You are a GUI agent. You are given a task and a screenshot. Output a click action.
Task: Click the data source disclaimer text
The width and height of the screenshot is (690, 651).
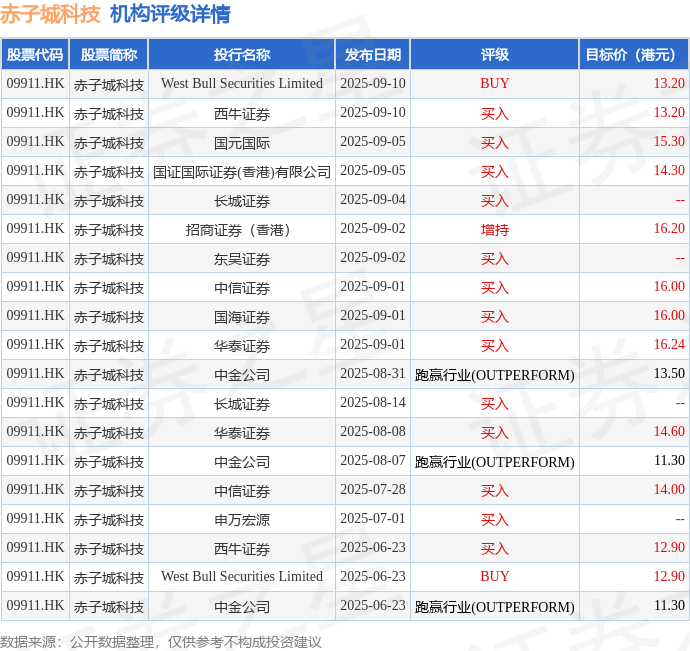click(x=161, y=642)
